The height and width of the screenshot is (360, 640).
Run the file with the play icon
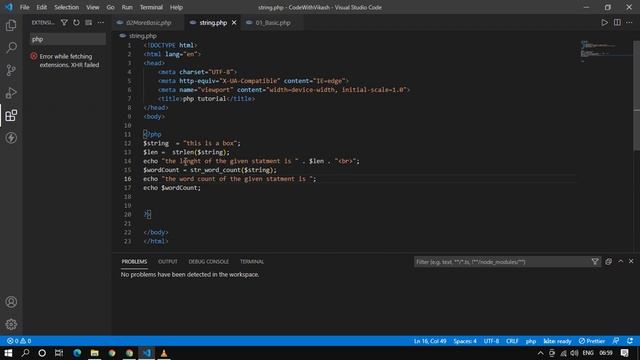[x=604, y=23]
